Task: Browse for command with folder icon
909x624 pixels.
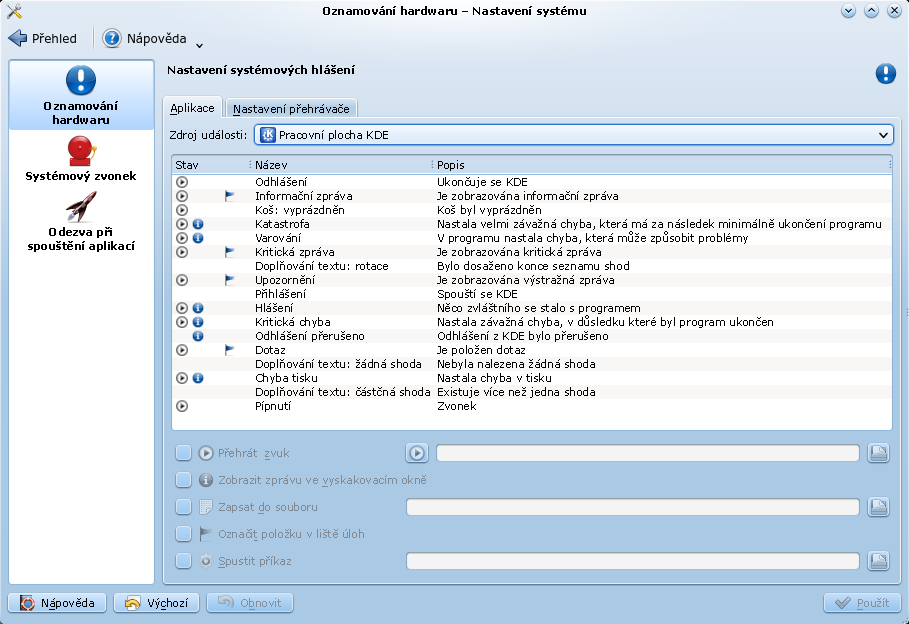Action: [878, 561]
